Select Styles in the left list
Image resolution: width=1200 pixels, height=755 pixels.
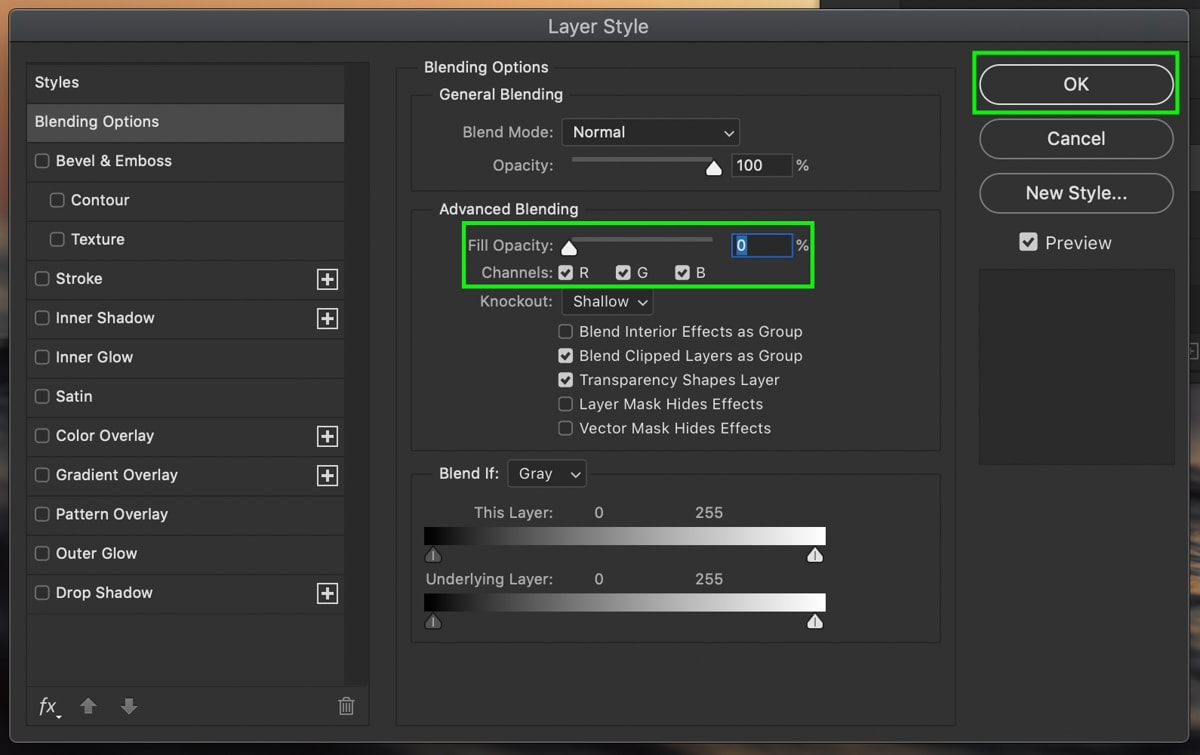pos(185,82)
